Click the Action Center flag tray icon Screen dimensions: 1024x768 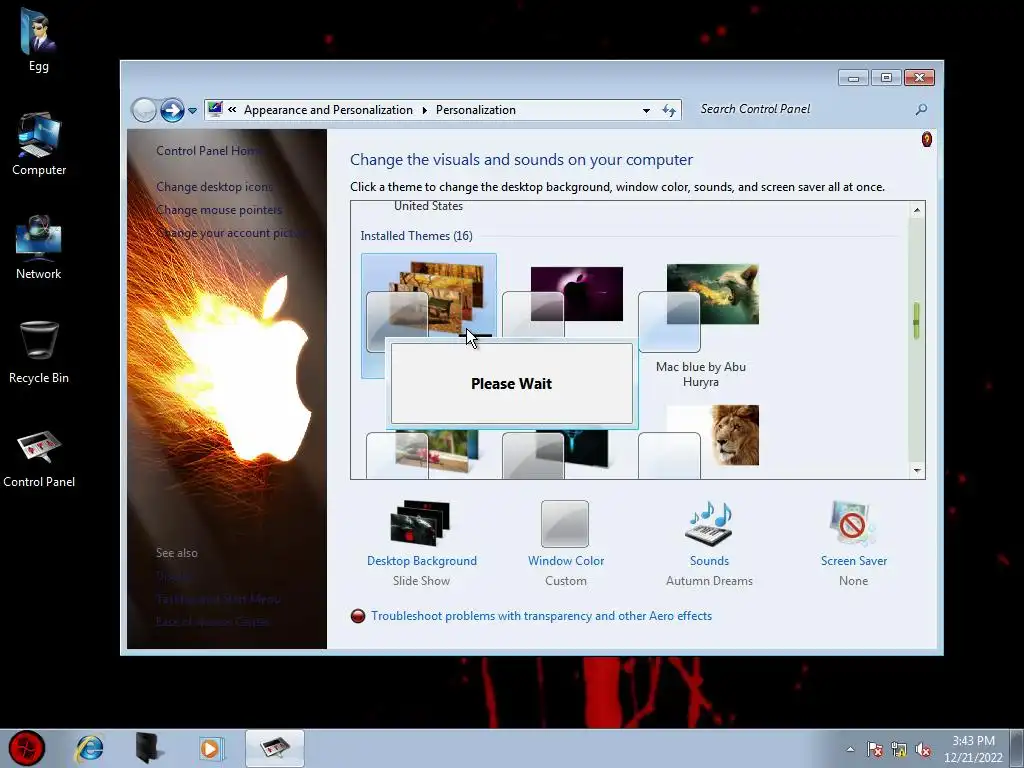click(874, 750)
